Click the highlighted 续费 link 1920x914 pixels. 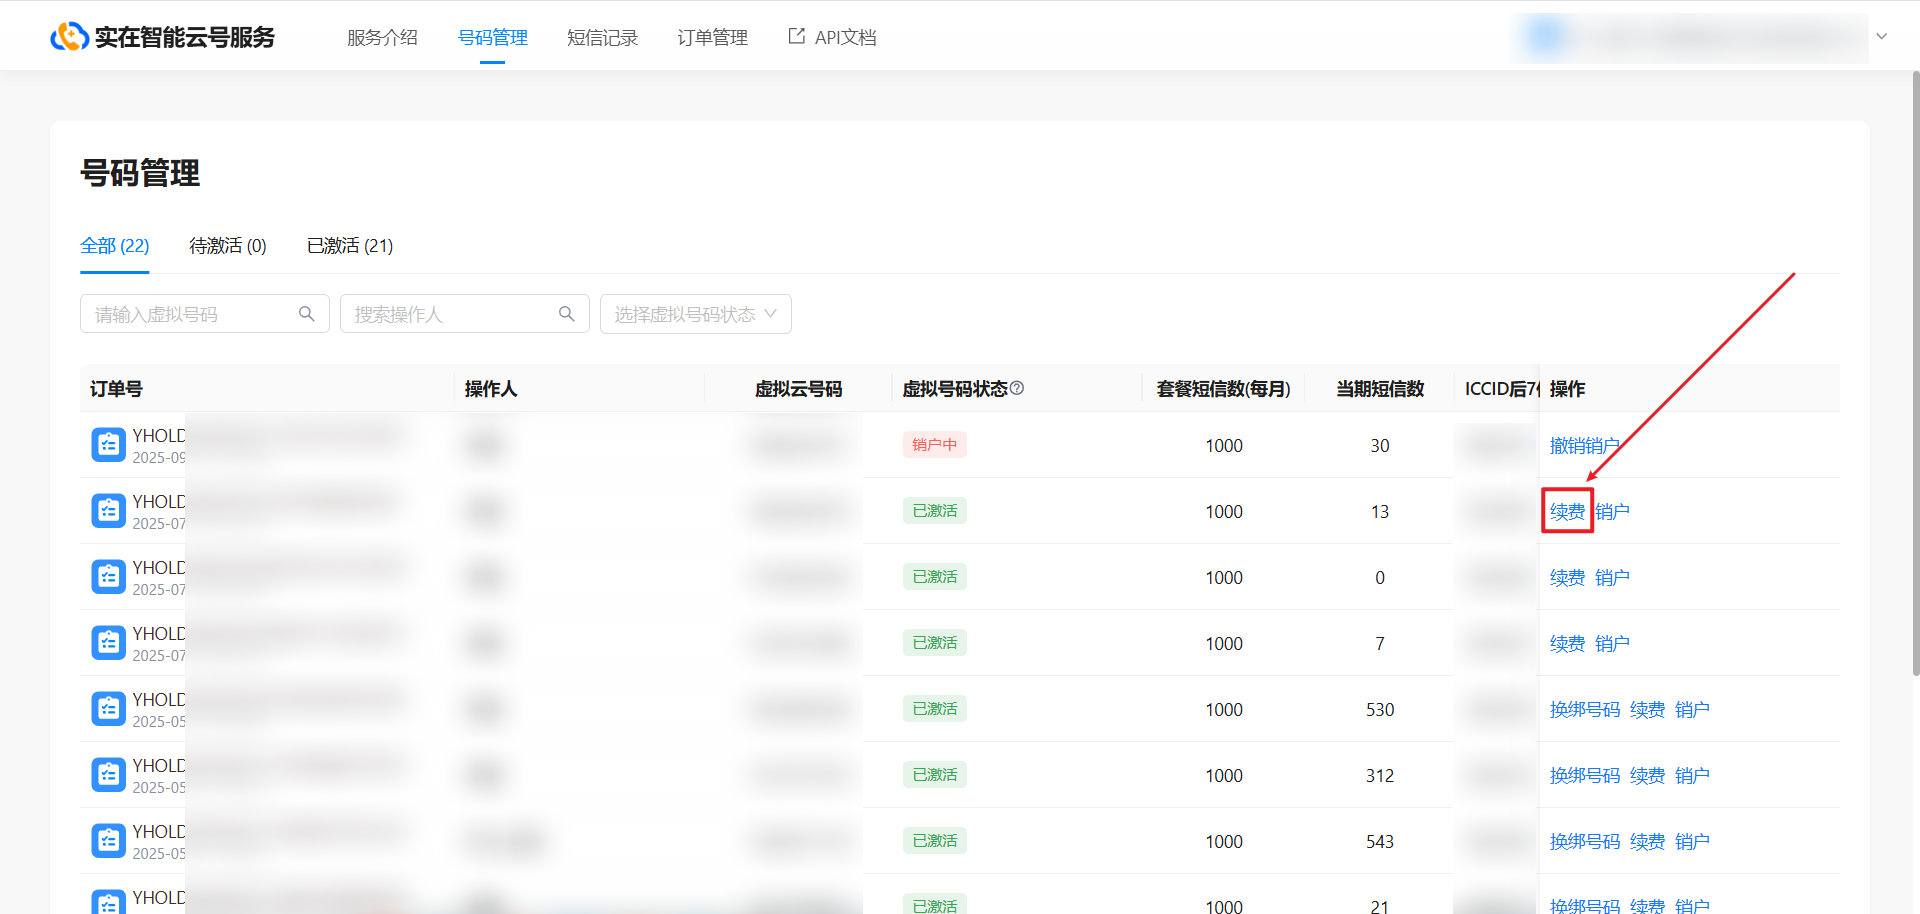point(1567,512)
